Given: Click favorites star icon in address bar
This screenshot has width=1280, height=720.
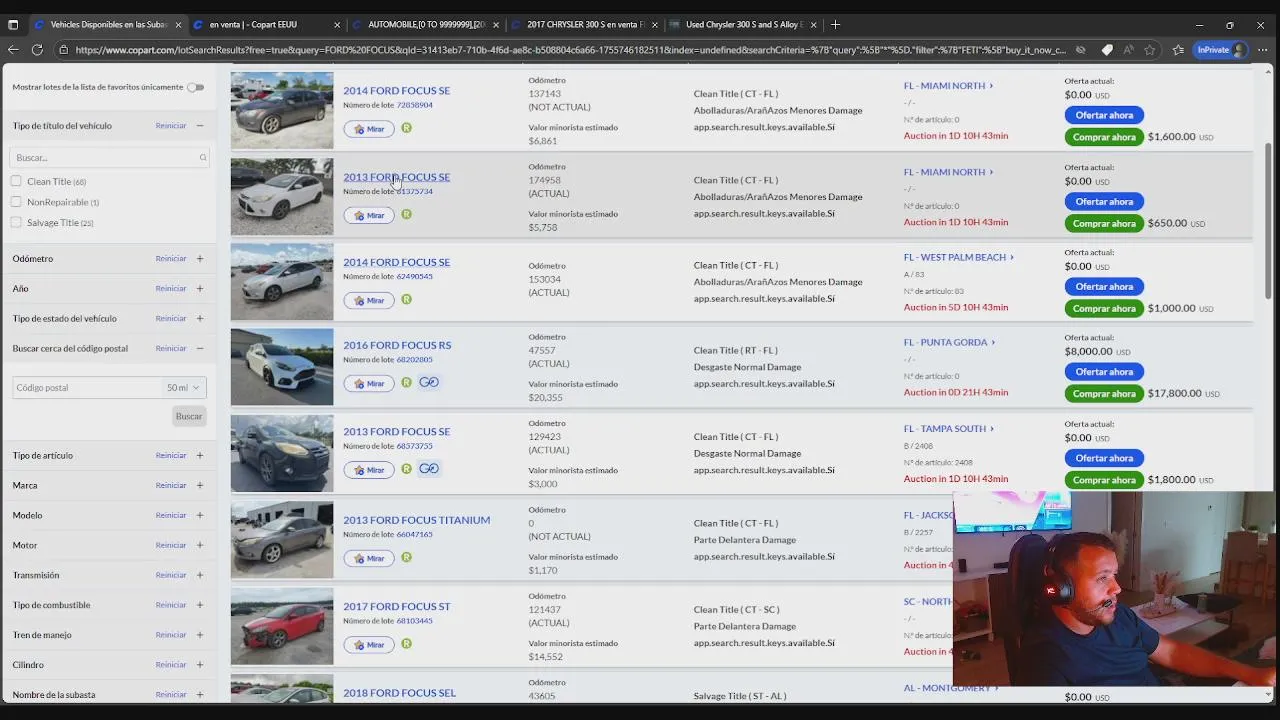Looking at the screenshot, I should 1151,49.
